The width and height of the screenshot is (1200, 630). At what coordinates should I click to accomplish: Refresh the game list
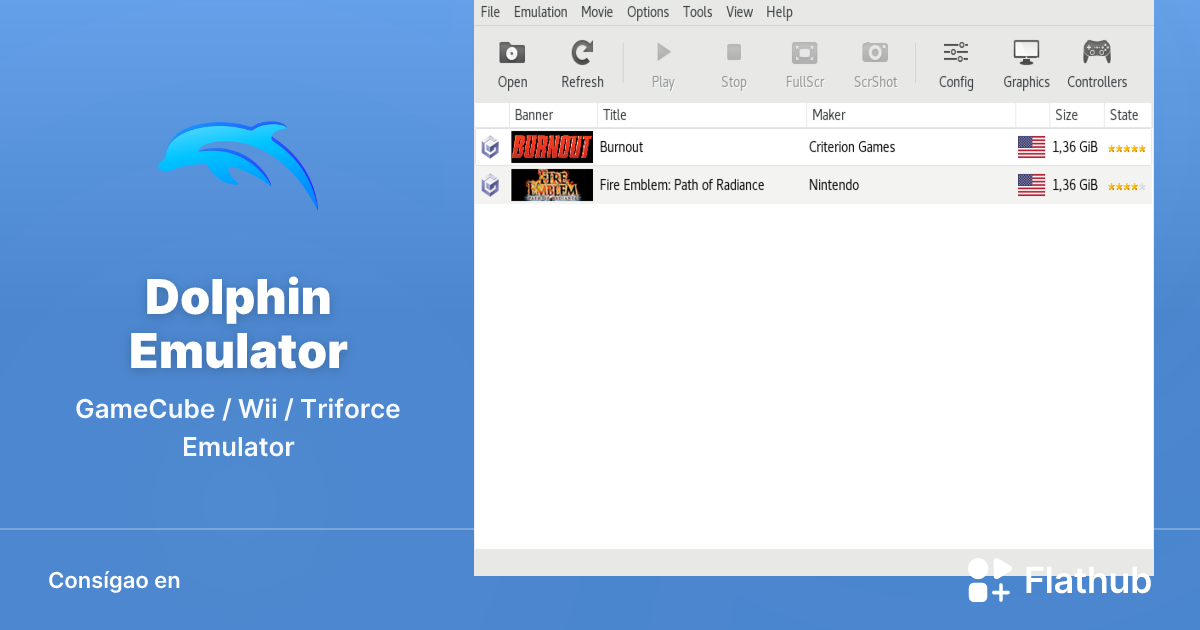coord(582,54)
